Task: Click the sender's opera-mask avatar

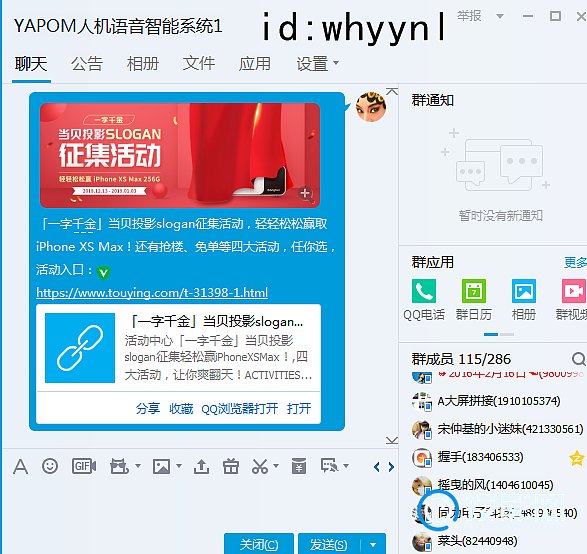Action: point(371,107)
